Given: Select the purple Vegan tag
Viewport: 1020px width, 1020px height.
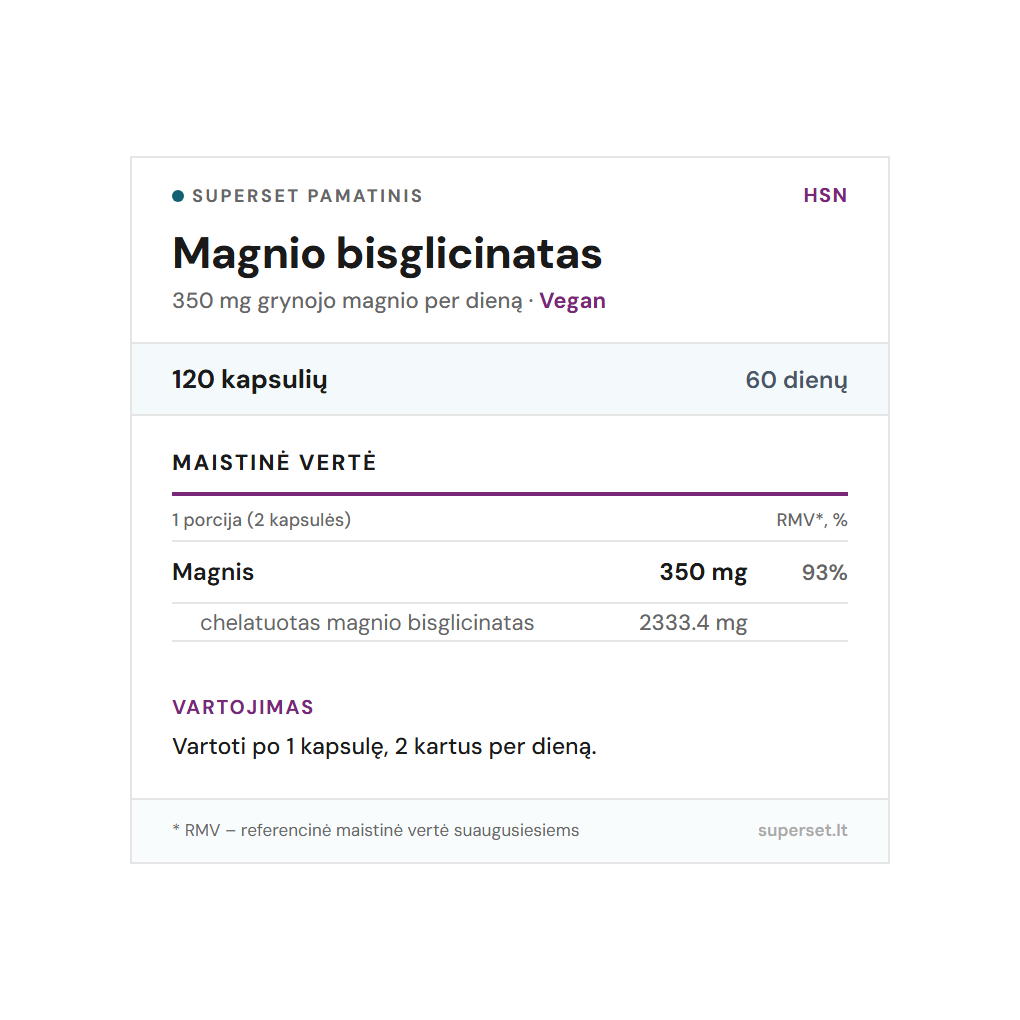Looking at the screenshot, I should 572,301.
